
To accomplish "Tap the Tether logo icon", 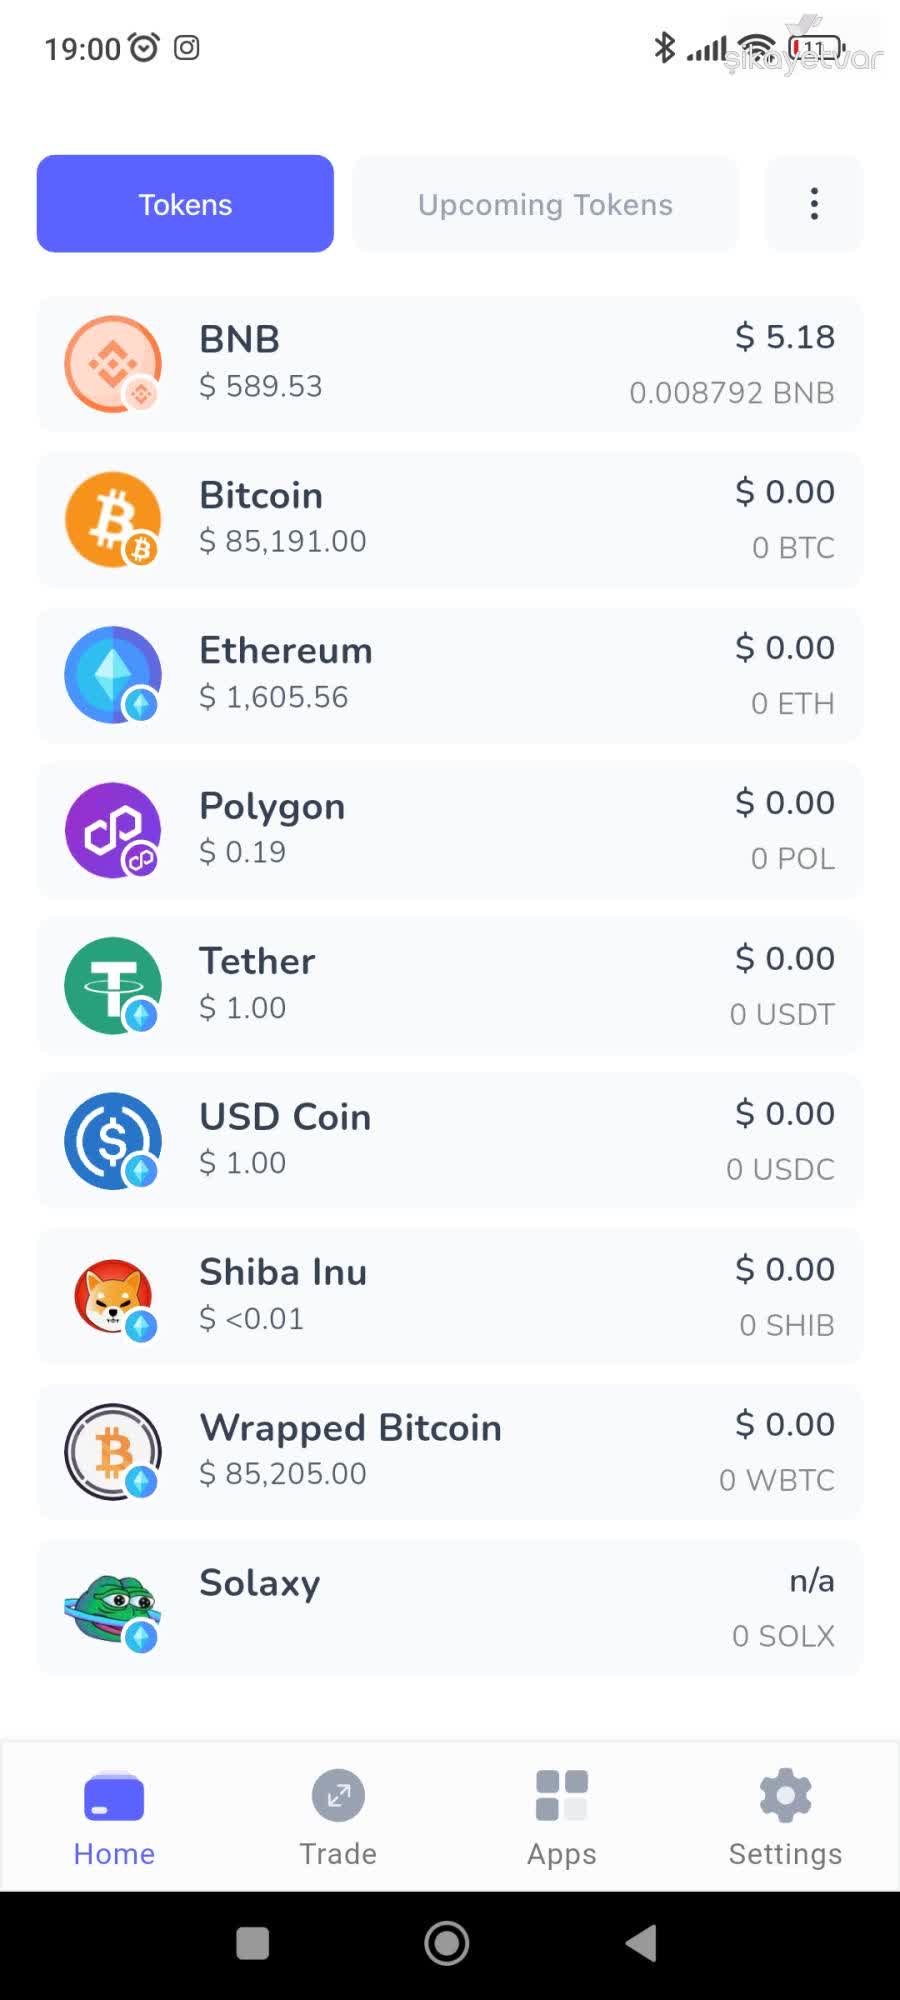I will click(112, 985).
